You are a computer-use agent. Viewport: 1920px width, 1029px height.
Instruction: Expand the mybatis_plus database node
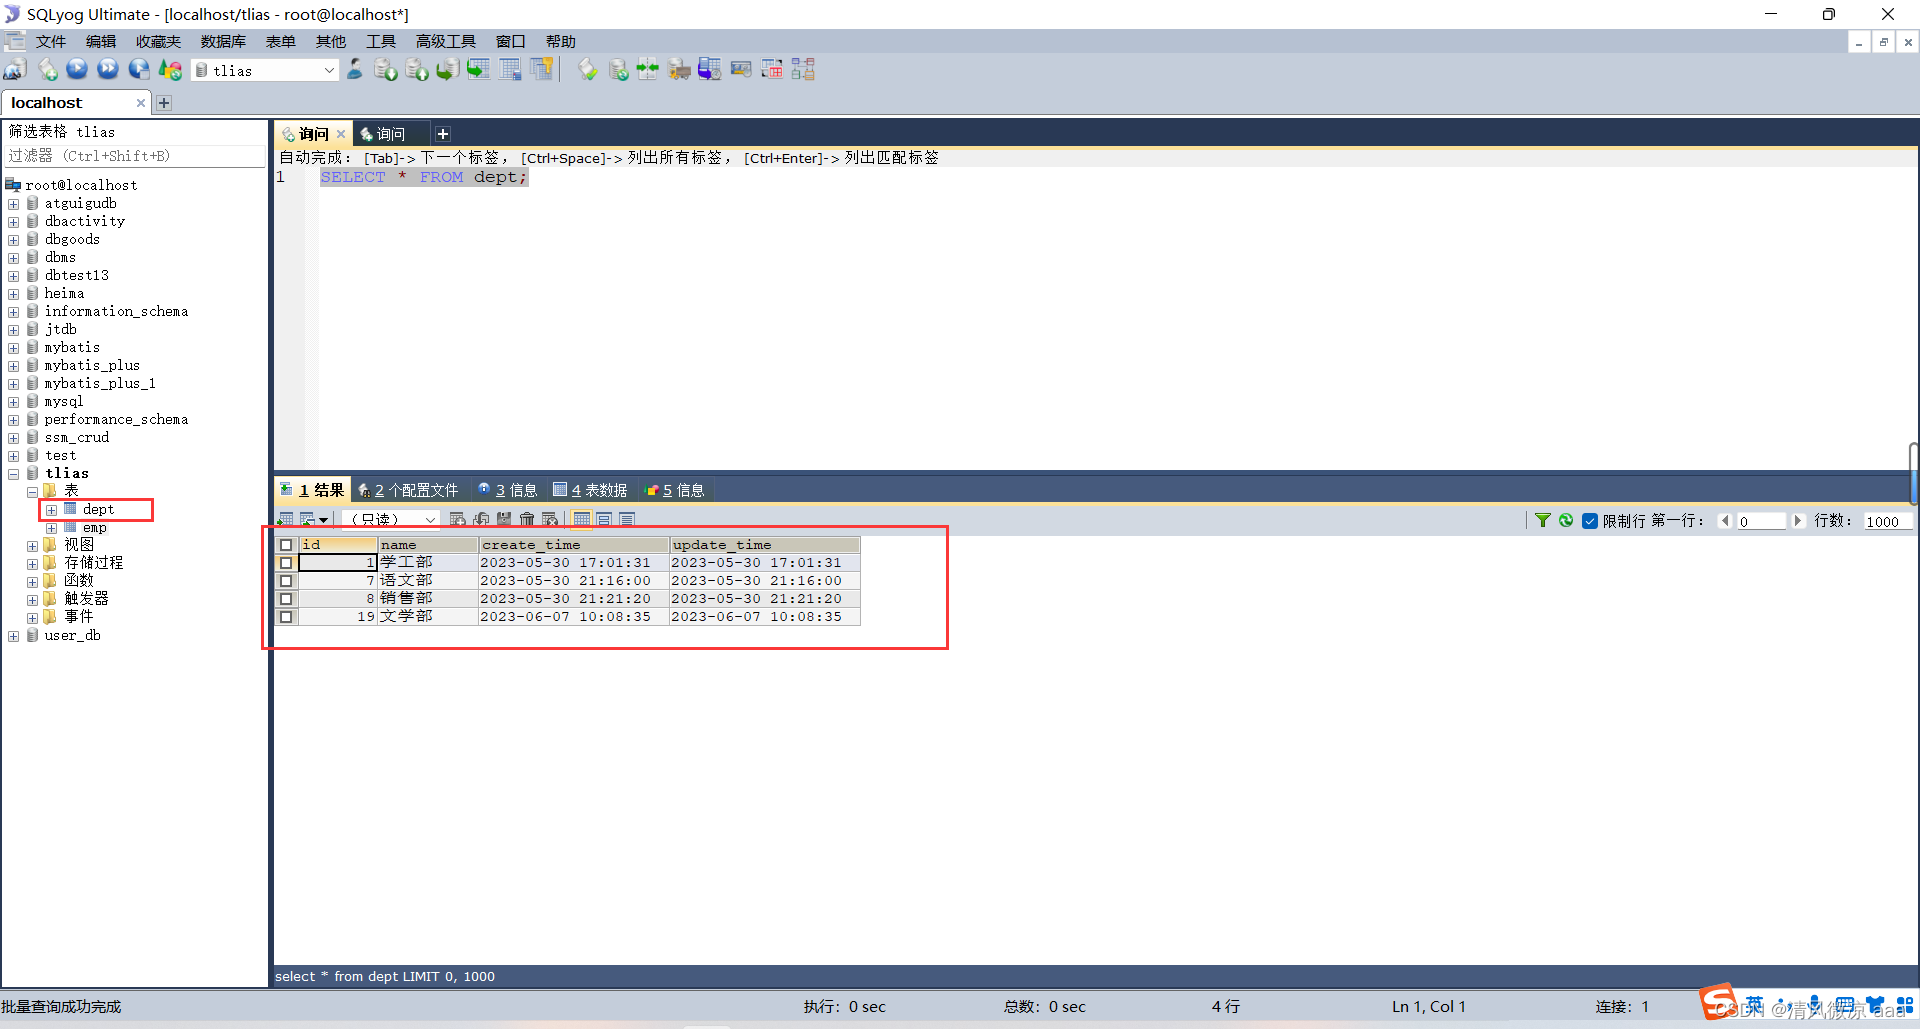click(14, 366)
